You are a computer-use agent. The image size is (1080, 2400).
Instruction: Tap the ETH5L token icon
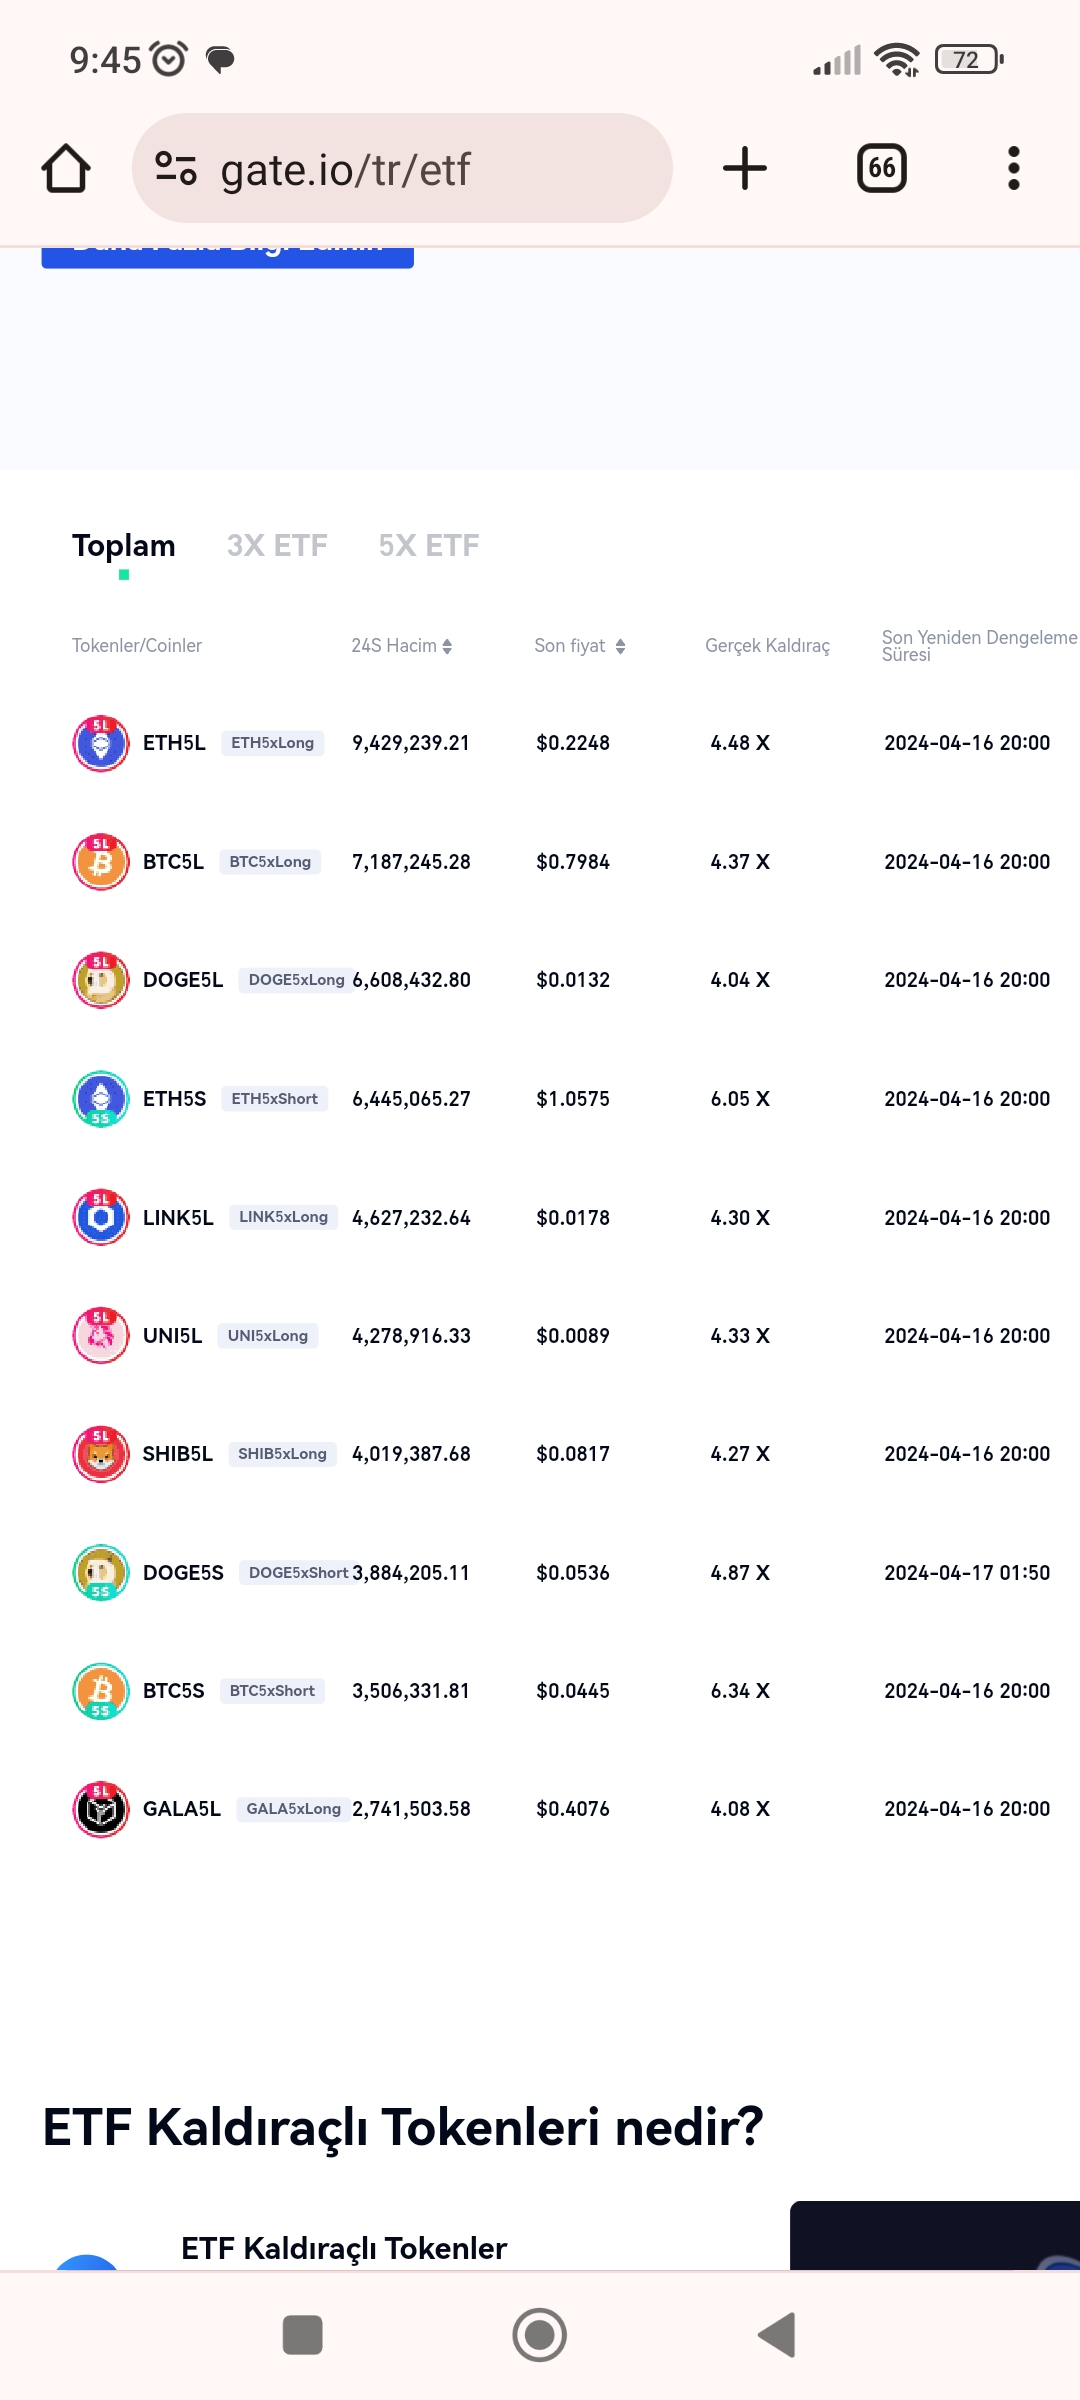point(101,743)
